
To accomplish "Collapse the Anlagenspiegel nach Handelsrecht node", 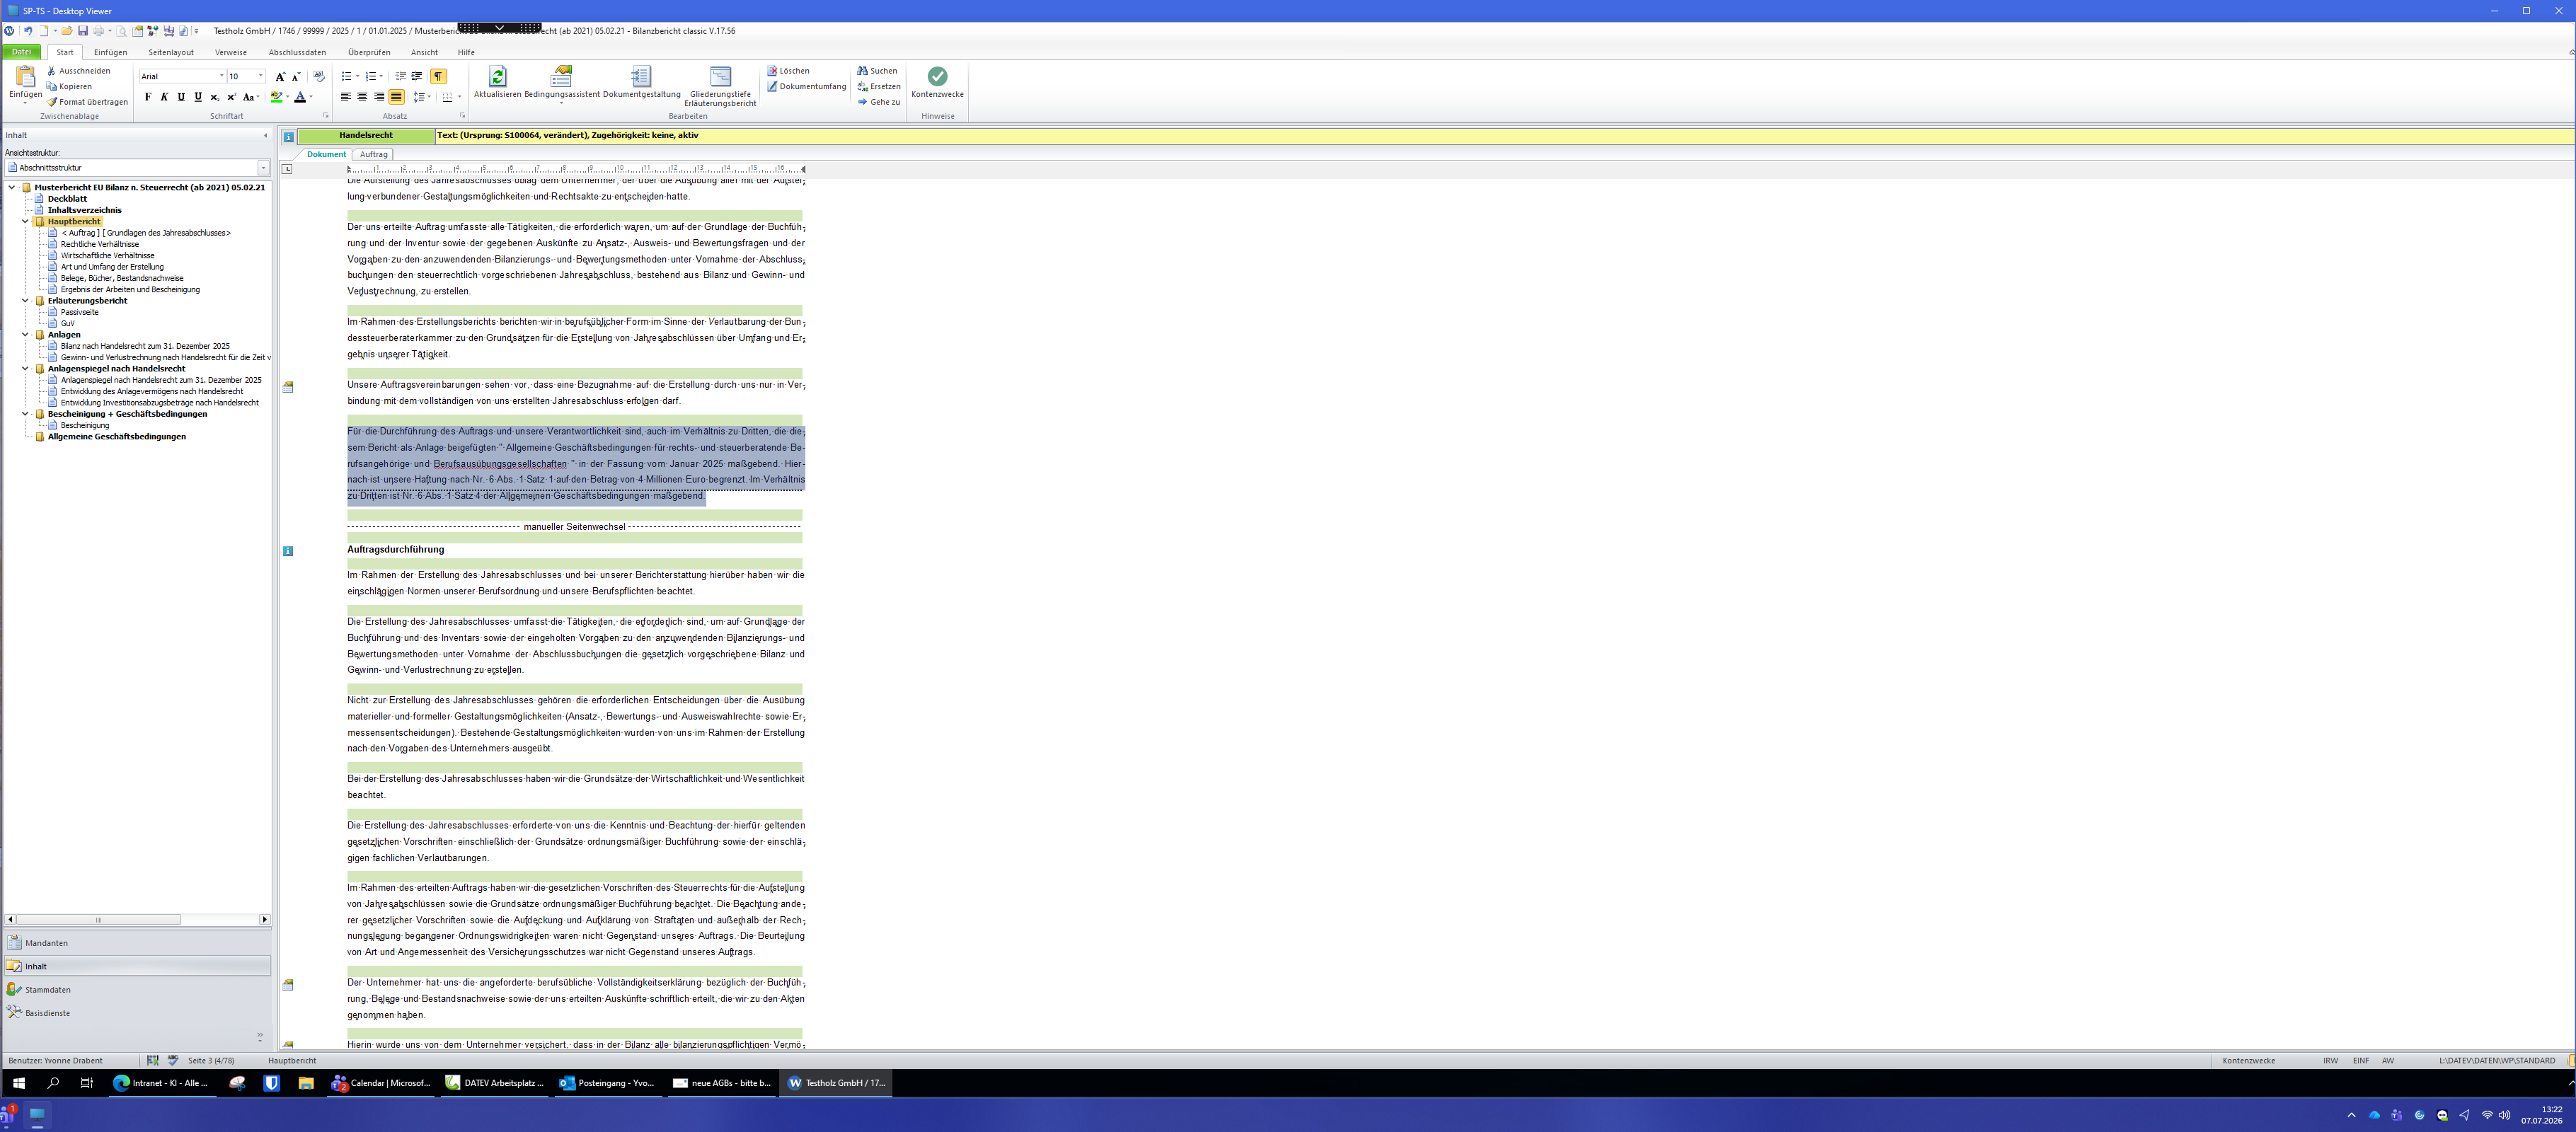I will [x=25, y=369].
